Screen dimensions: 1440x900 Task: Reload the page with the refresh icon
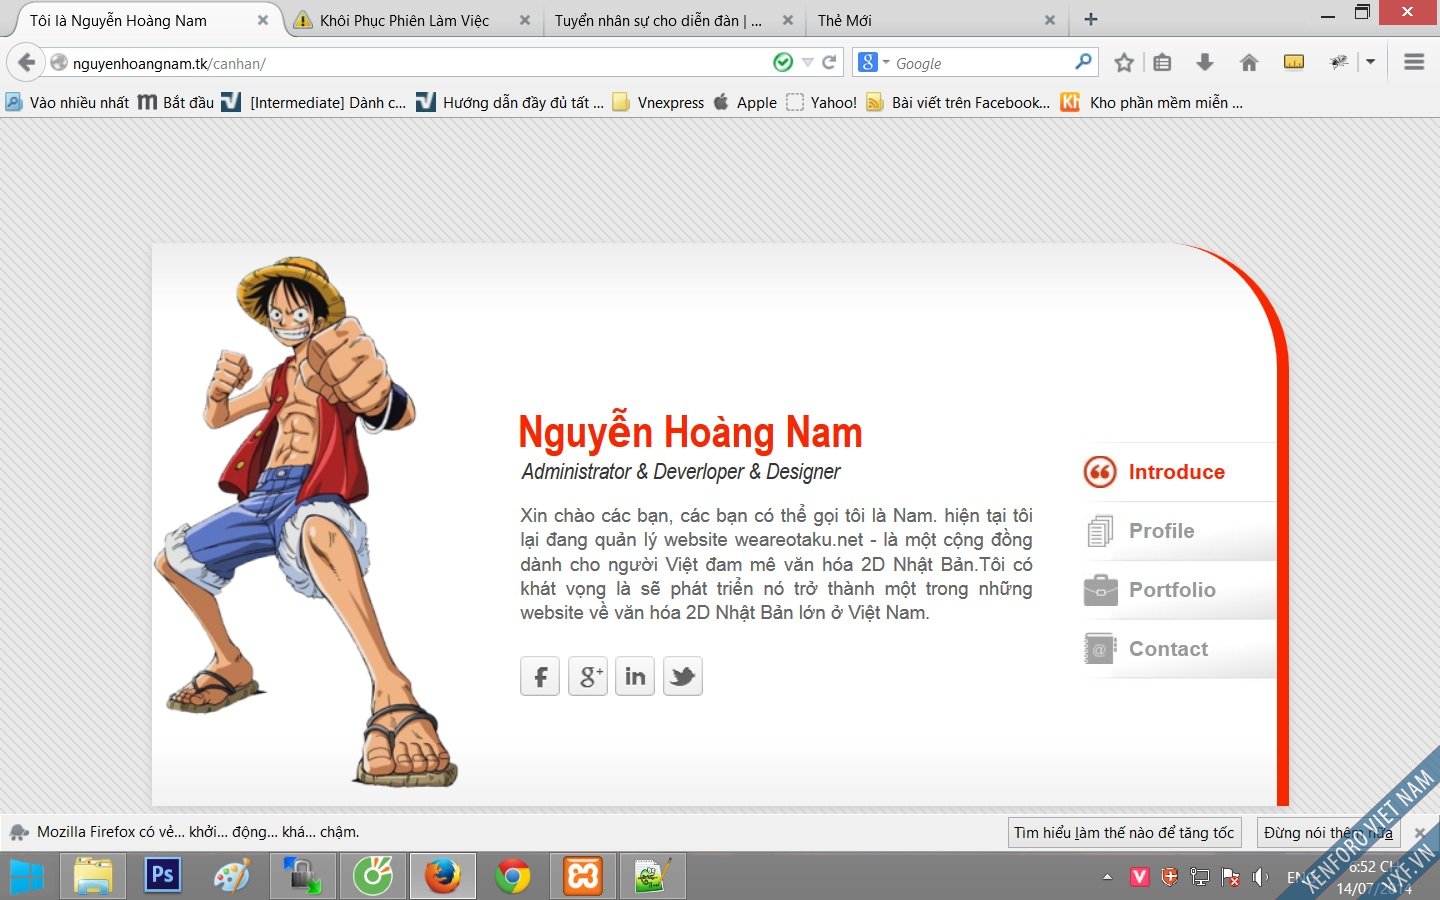pyautogui.click(x=829, y=63)
